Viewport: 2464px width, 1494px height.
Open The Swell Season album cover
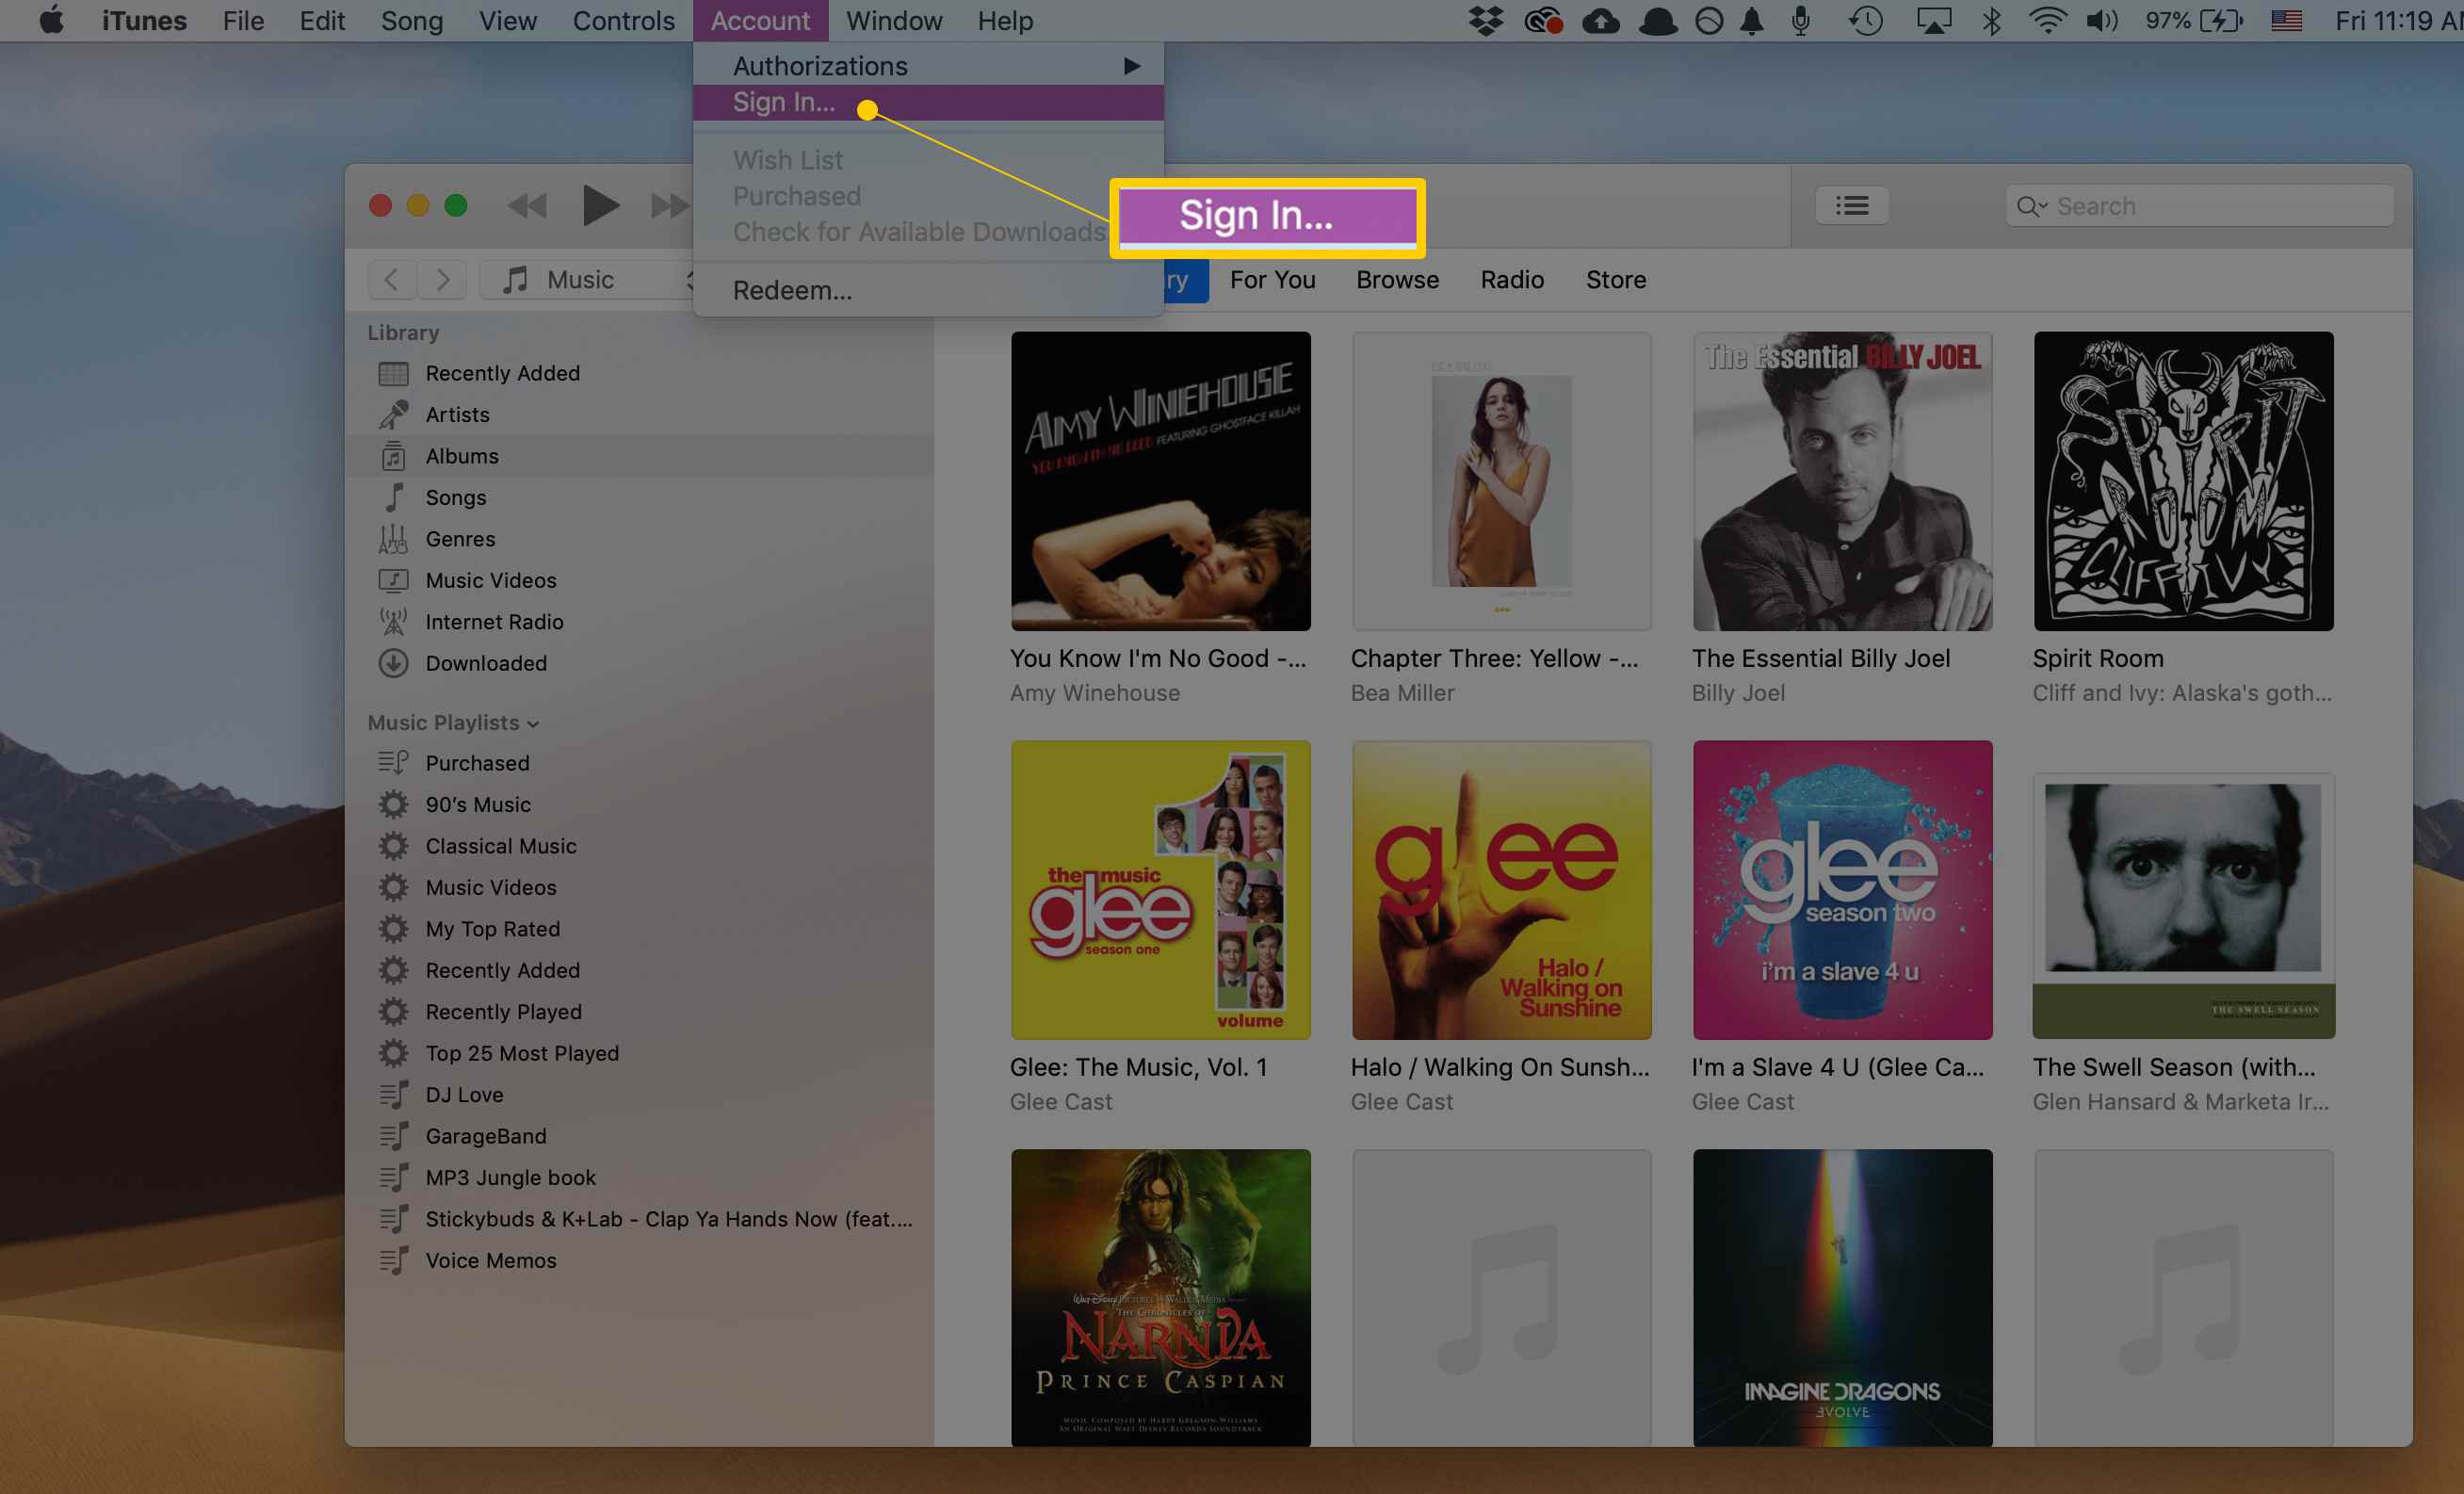(x=2183, y=906)
